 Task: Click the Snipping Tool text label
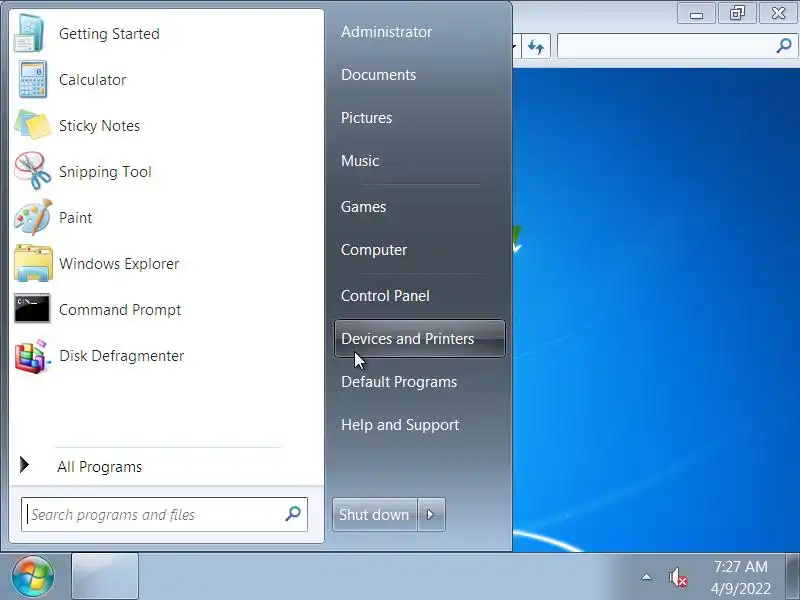pyautogui.click(x=105, y=172)
